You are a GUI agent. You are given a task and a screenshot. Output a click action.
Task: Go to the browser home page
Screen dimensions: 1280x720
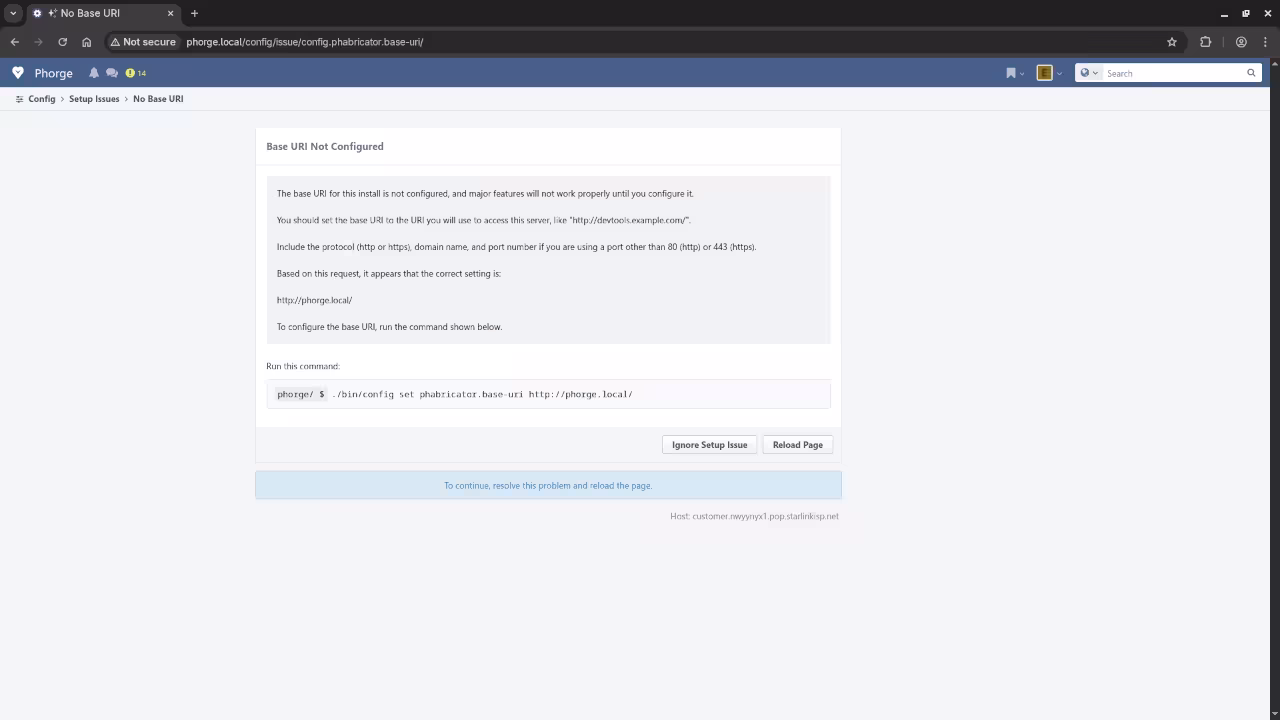86,42
